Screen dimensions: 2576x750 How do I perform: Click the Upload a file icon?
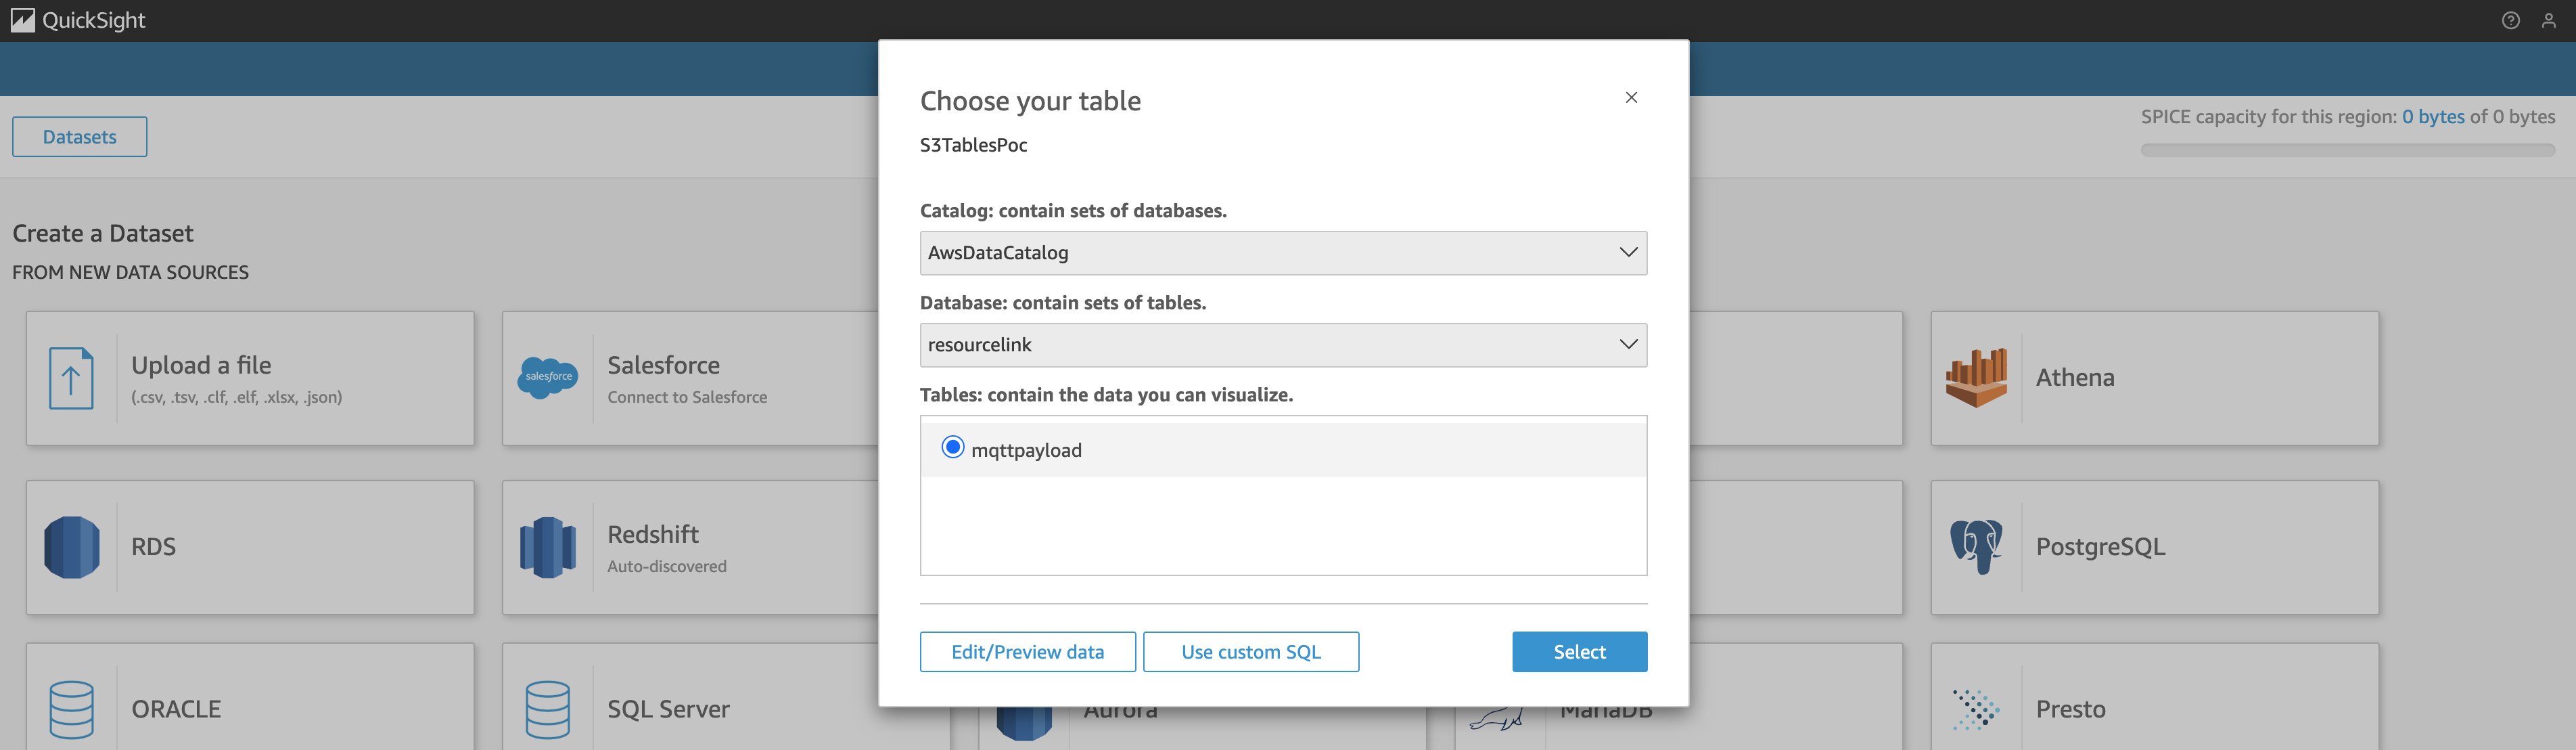coord(71,378)
